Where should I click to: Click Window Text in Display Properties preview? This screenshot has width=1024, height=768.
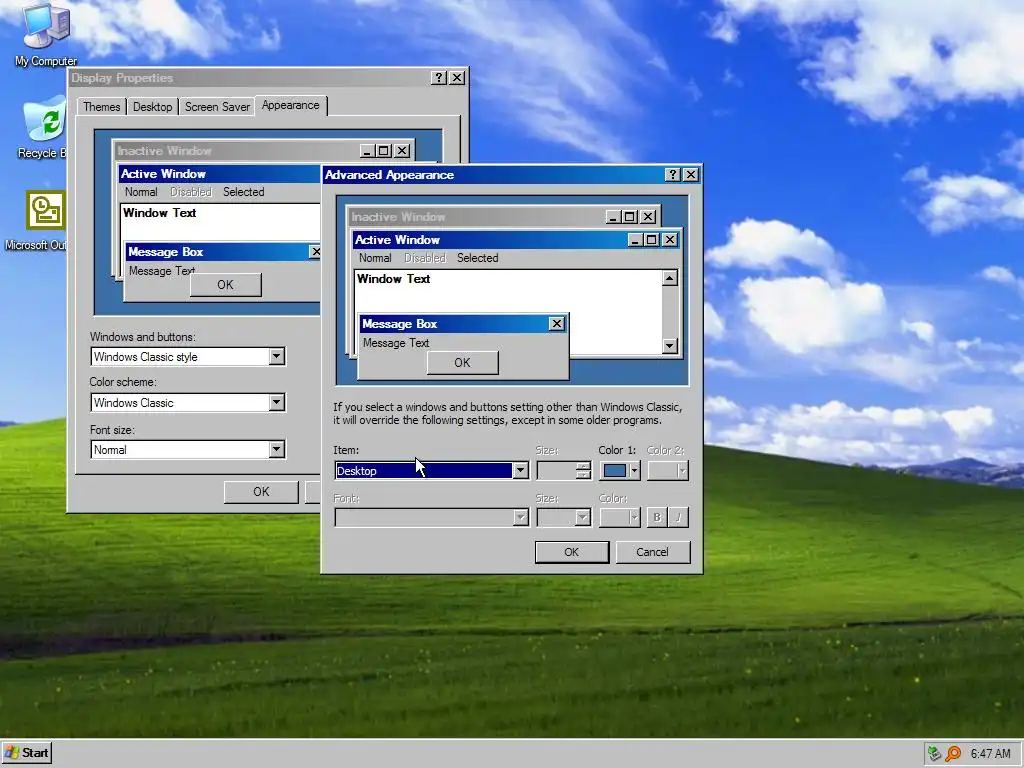[159, 213]
